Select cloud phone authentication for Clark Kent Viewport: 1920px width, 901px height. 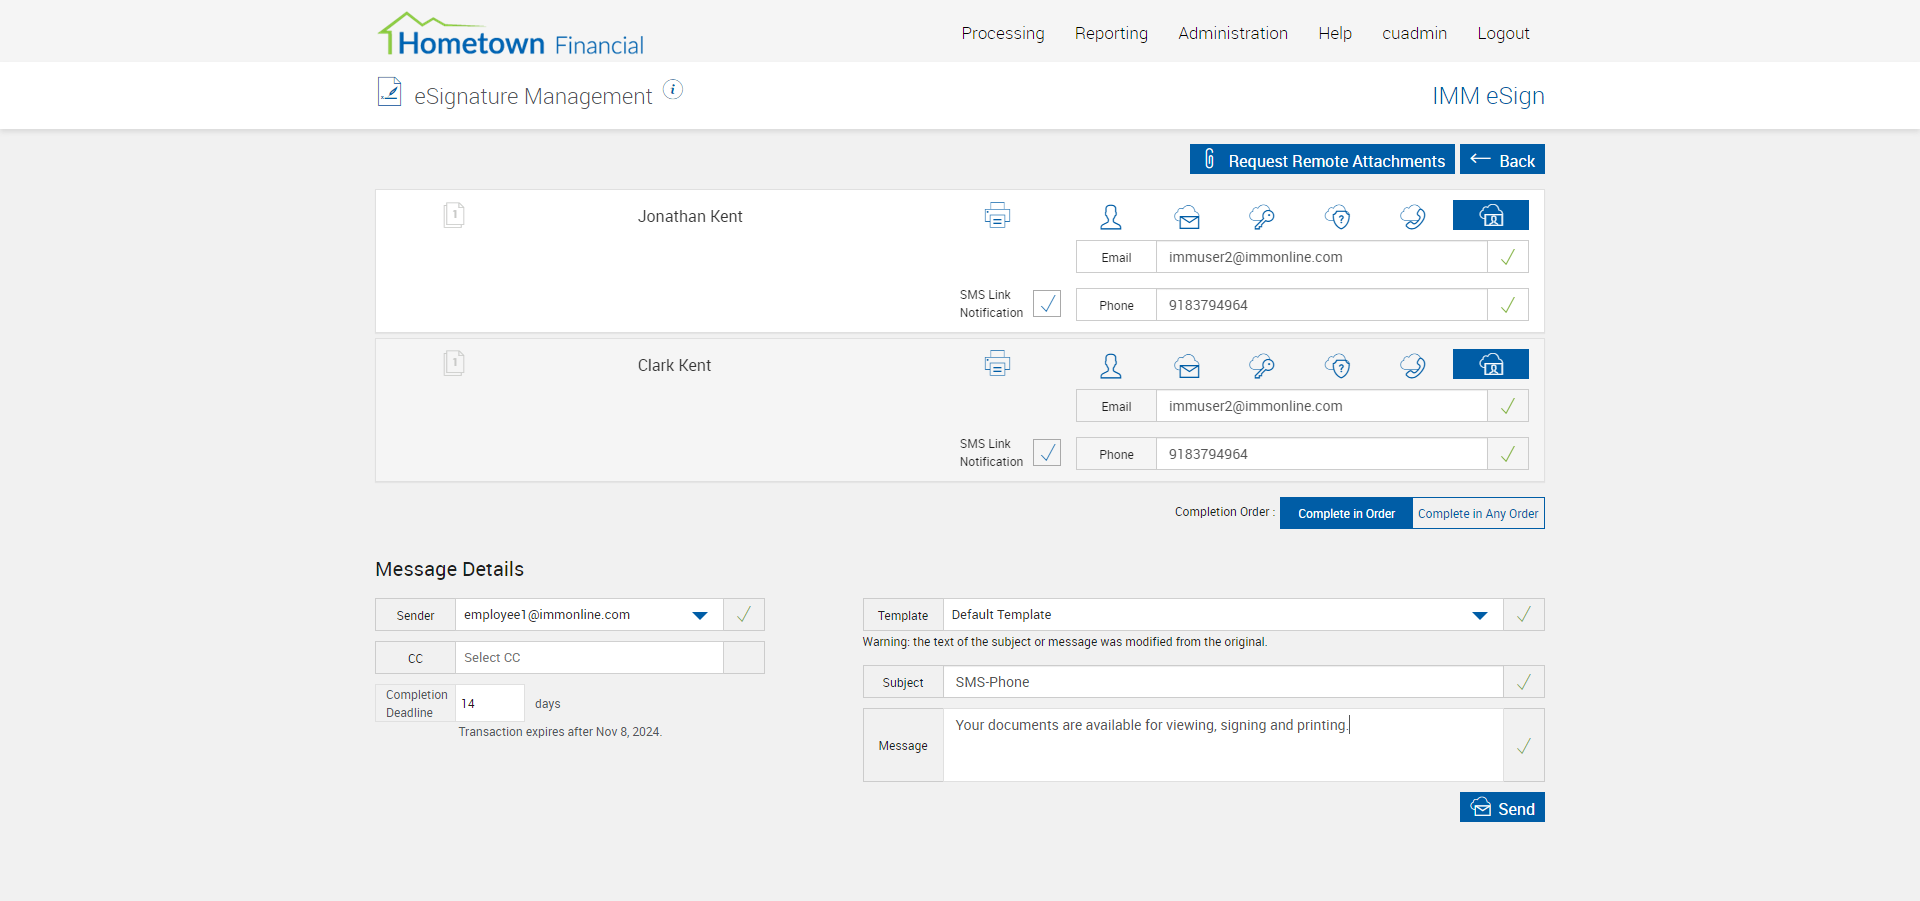pos(1413,366)
